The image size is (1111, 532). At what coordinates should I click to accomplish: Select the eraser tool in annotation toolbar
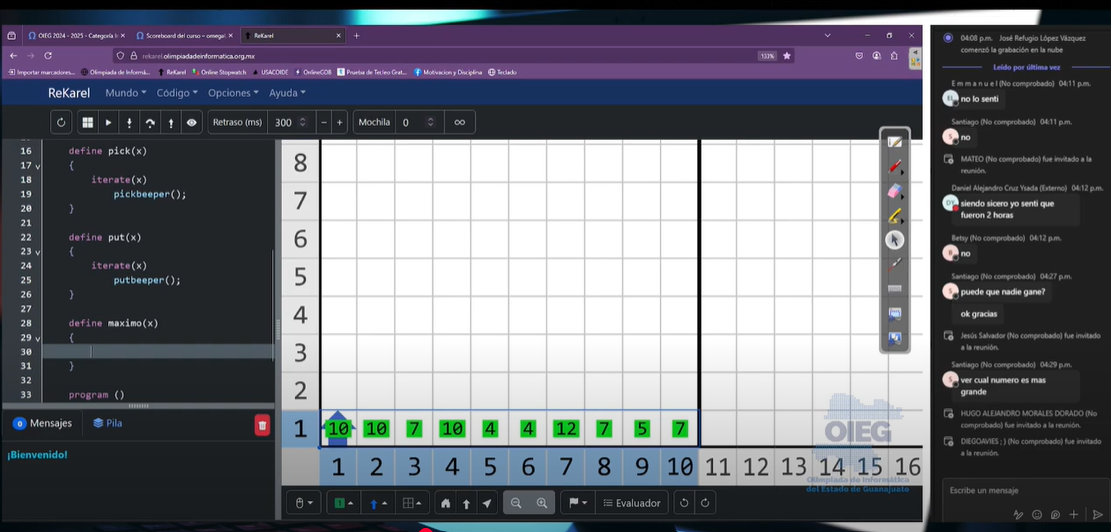click(x=894, y=191)
